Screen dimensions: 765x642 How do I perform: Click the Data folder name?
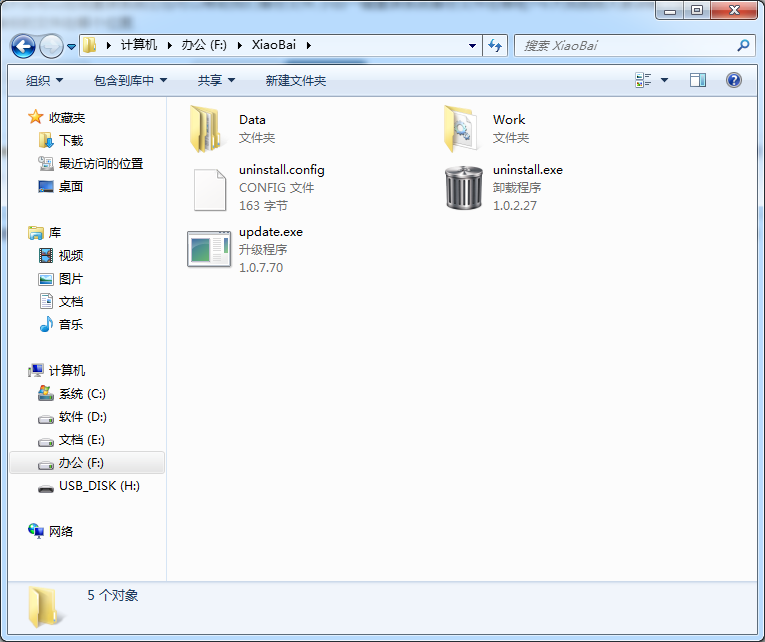252,120
